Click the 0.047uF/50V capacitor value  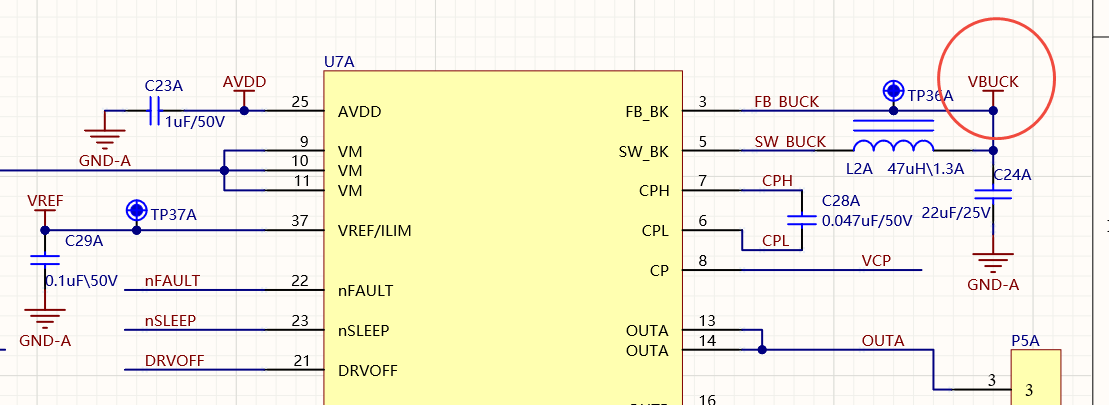pyautogui.click(x=867, y=221)
